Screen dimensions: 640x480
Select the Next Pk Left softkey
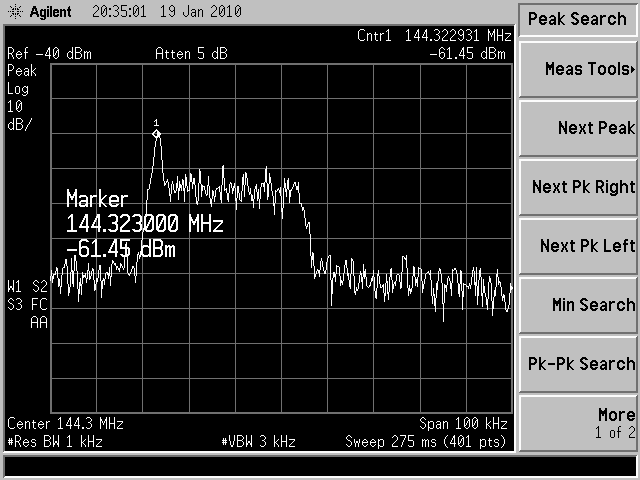(578, 246)
